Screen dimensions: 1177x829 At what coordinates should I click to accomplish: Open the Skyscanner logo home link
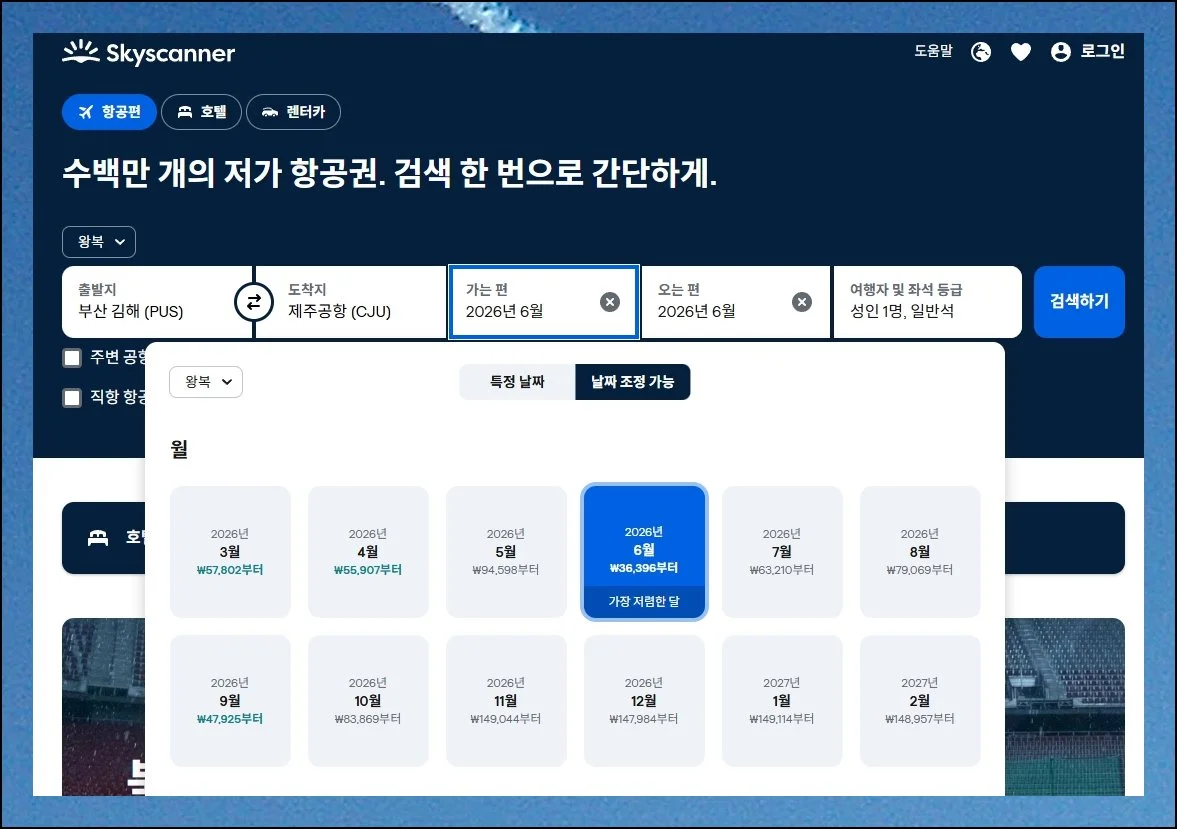click(x=148, y=53)
